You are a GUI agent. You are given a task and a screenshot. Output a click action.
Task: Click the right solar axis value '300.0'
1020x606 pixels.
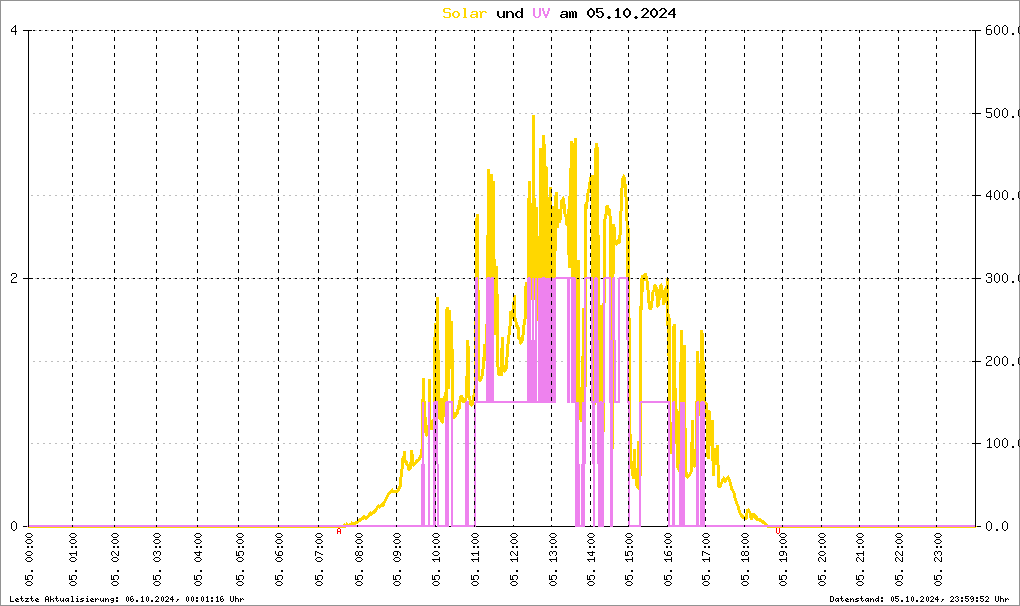pyautogui.click(x=999, y=278)
